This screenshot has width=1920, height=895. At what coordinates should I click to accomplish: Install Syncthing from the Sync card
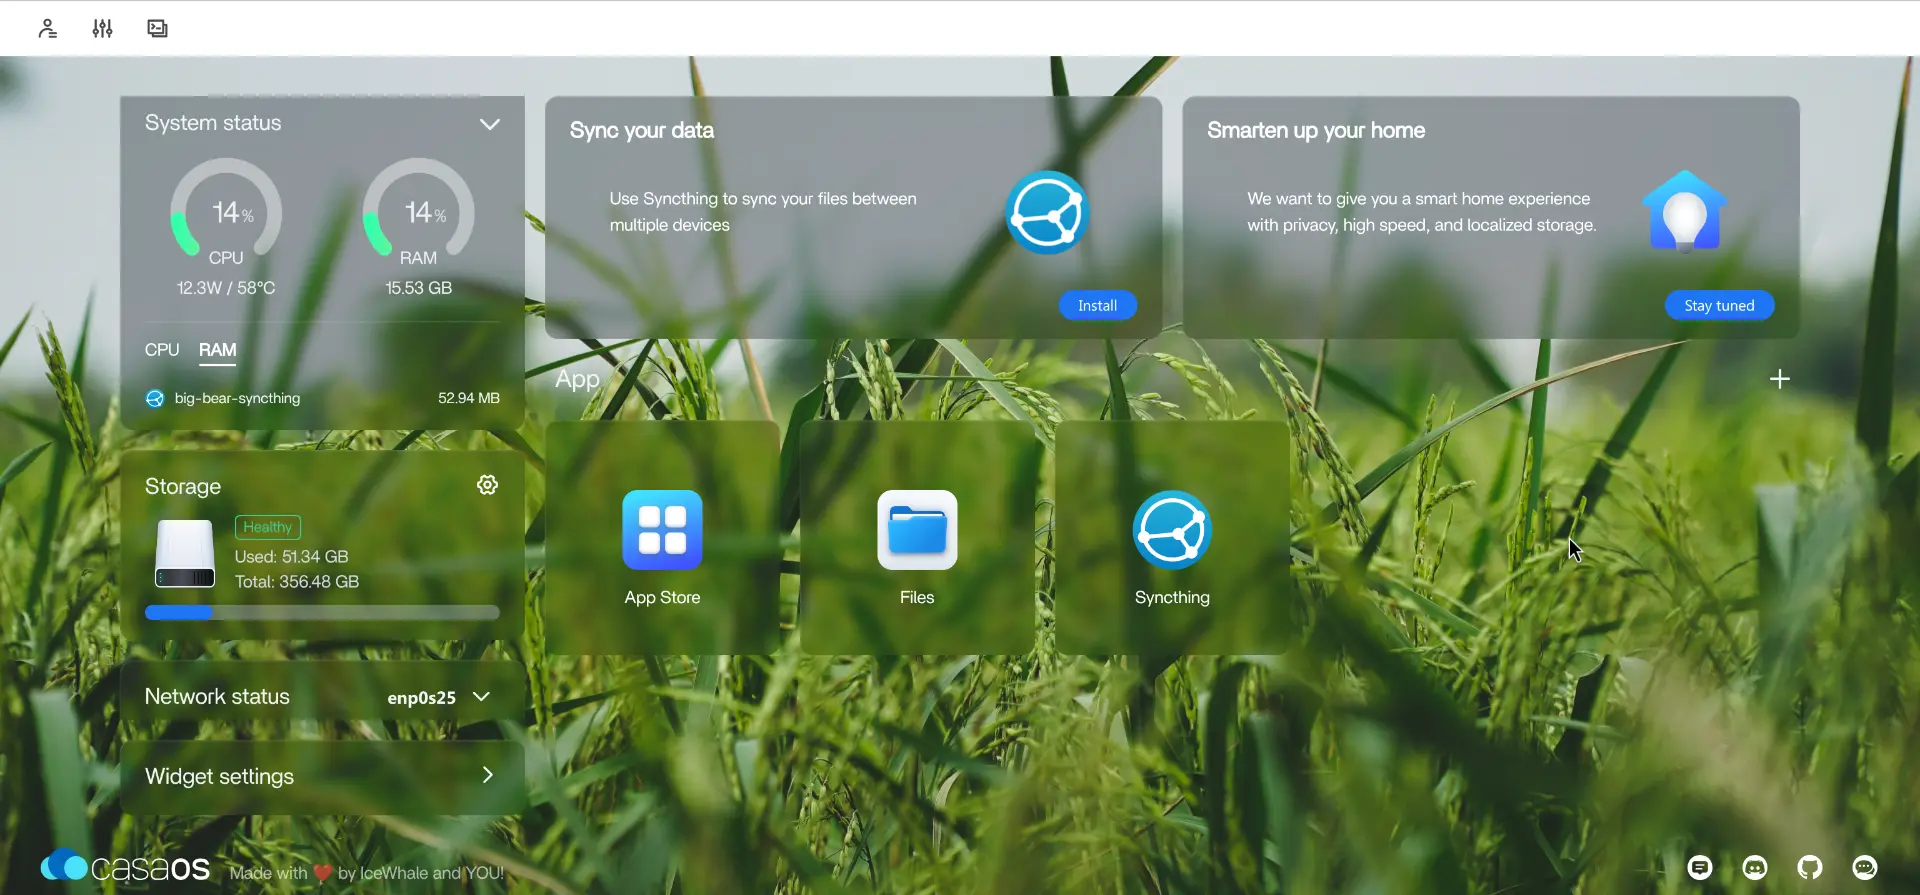(1097, 306)
